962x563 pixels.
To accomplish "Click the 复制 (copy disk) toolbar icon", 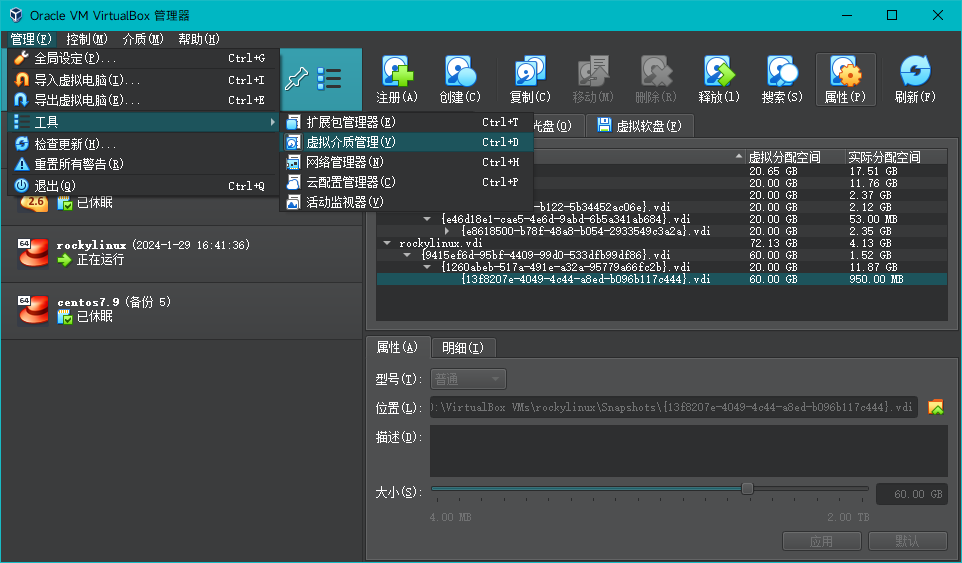I will [x=529, y=78].
